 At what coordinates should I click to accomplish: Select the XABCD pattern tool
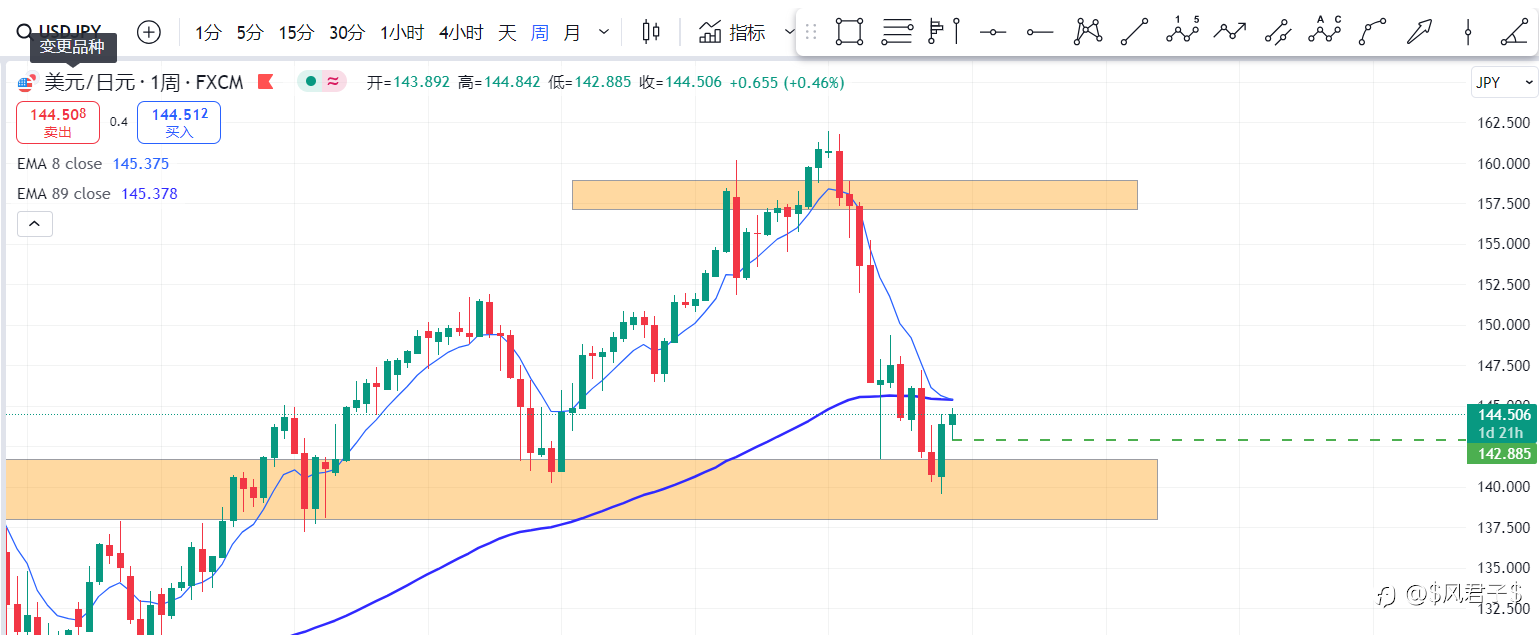point(1088,32)
